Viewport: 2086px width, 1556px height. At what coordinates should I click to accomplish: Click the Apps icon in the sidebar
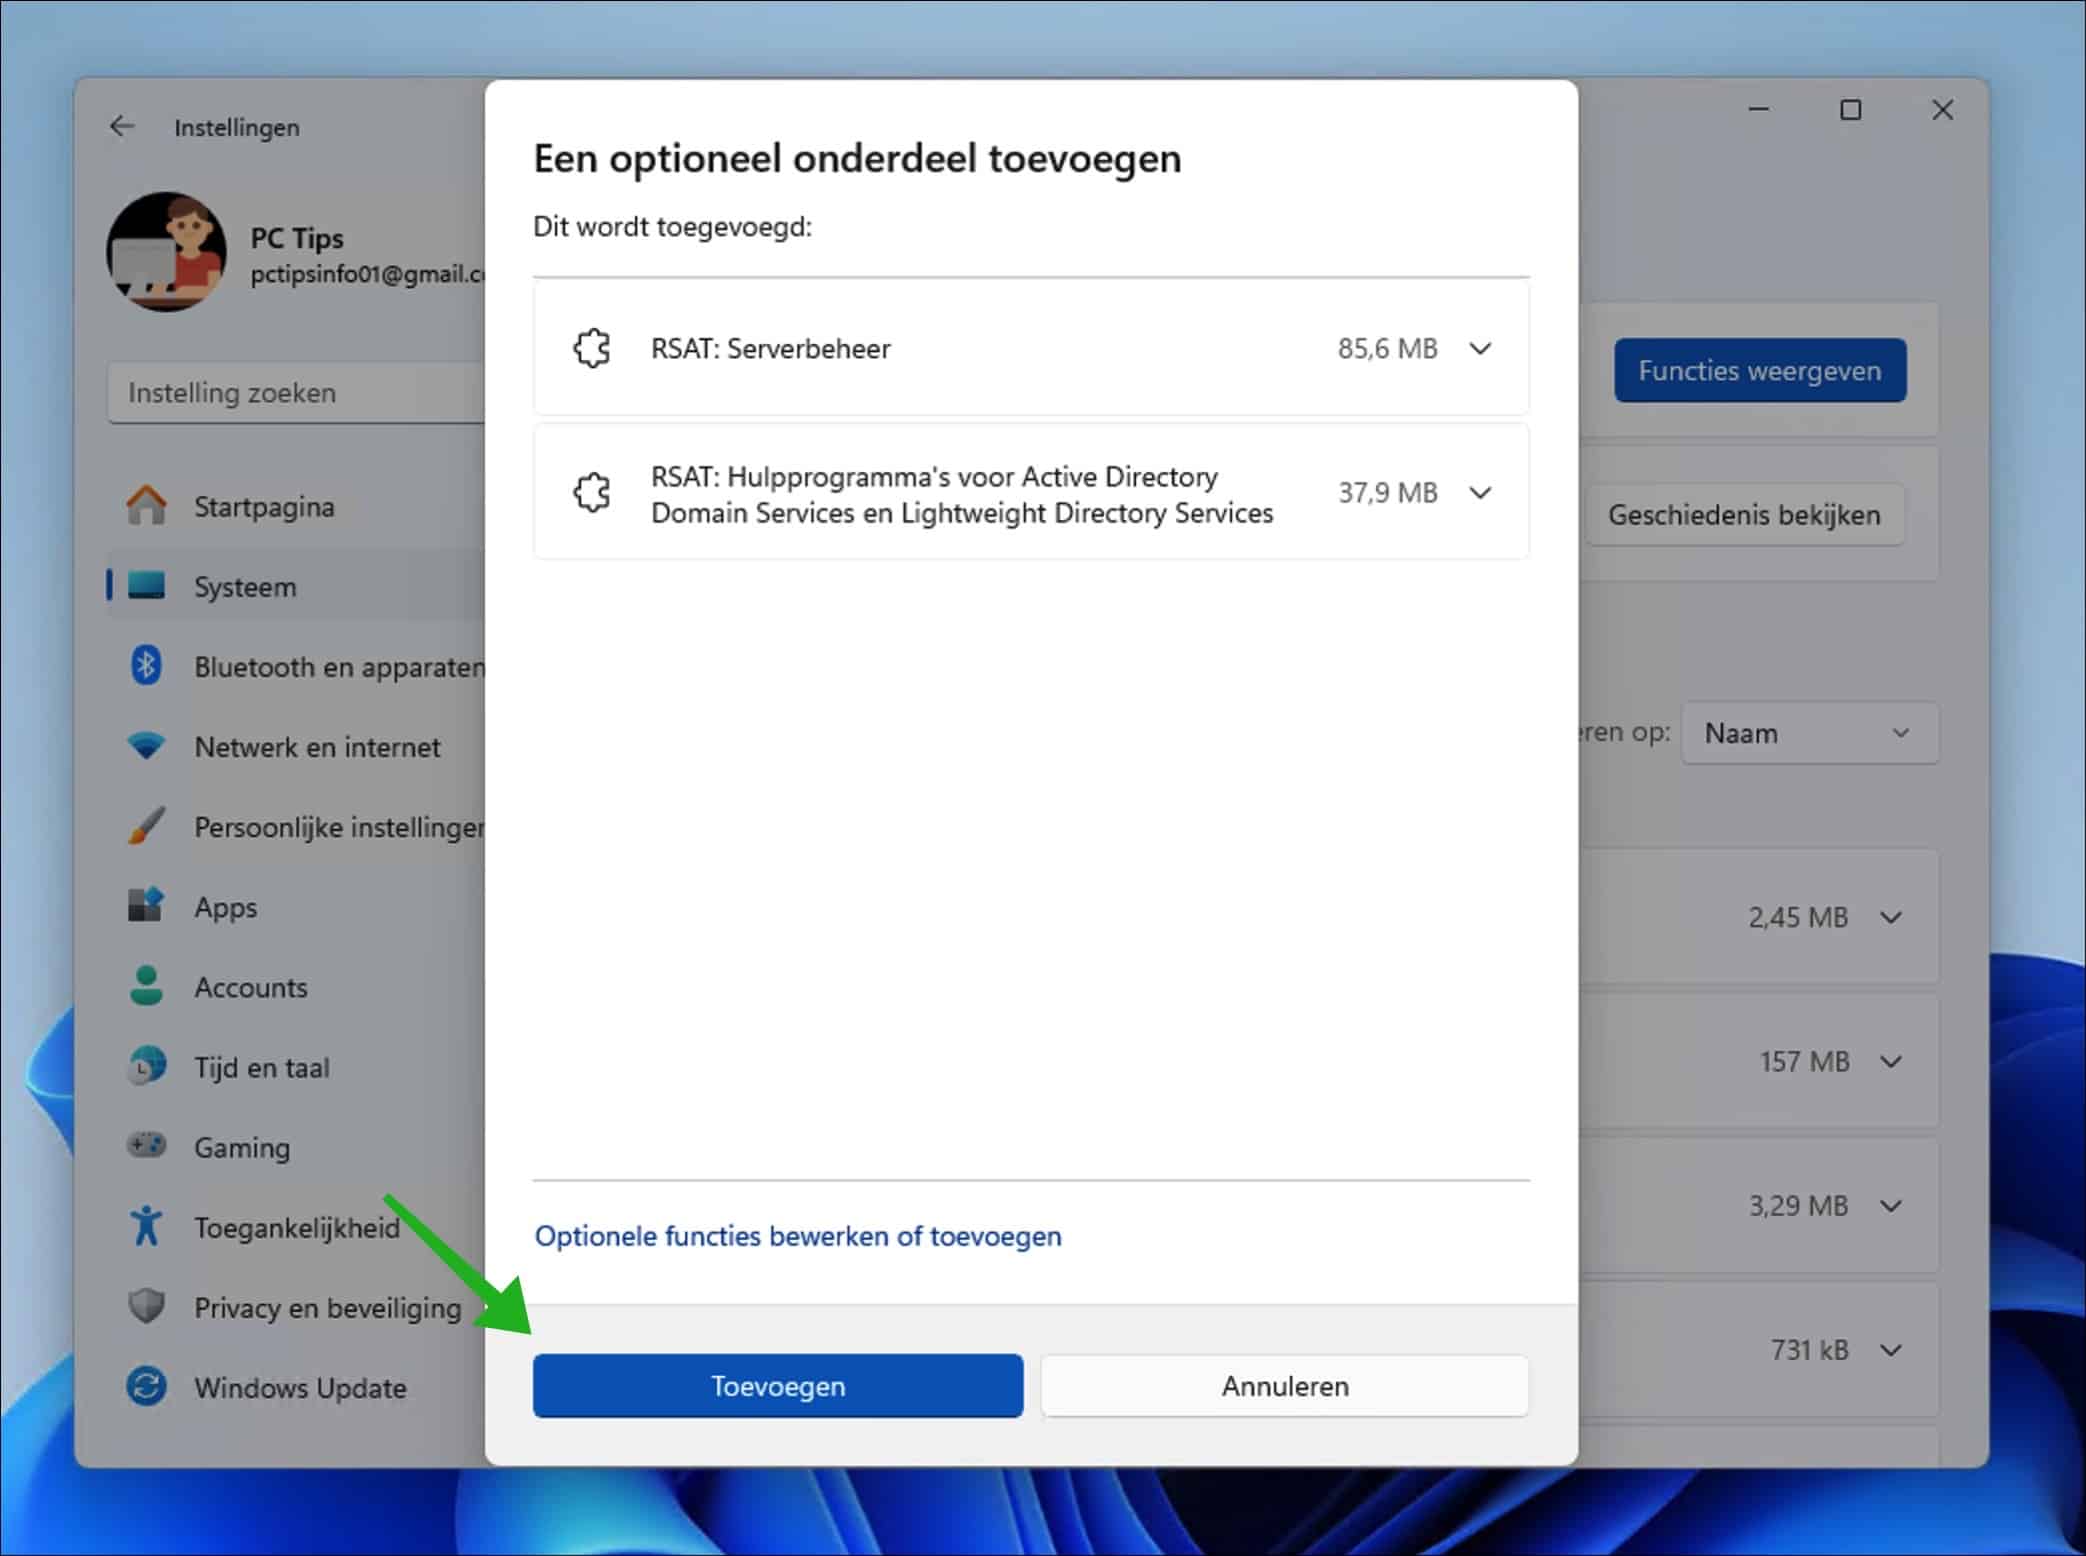(146, 906)
